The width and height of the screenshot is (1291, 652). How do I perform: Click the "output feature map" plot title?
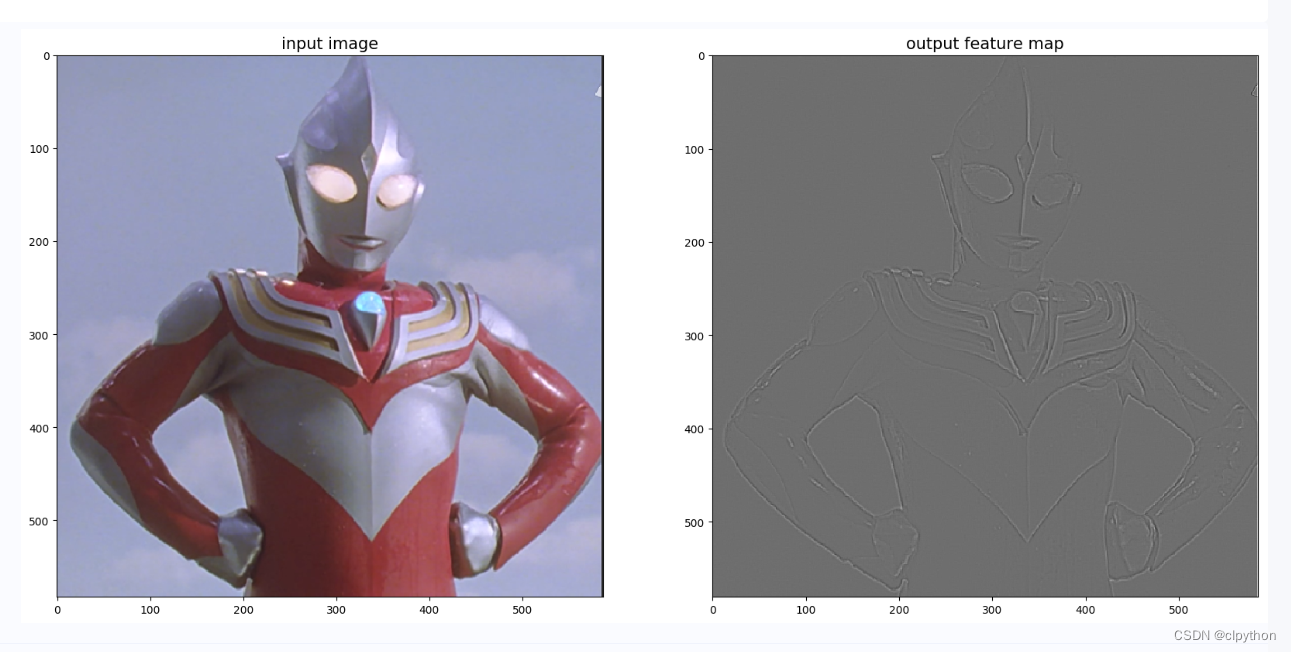point(985,43)
